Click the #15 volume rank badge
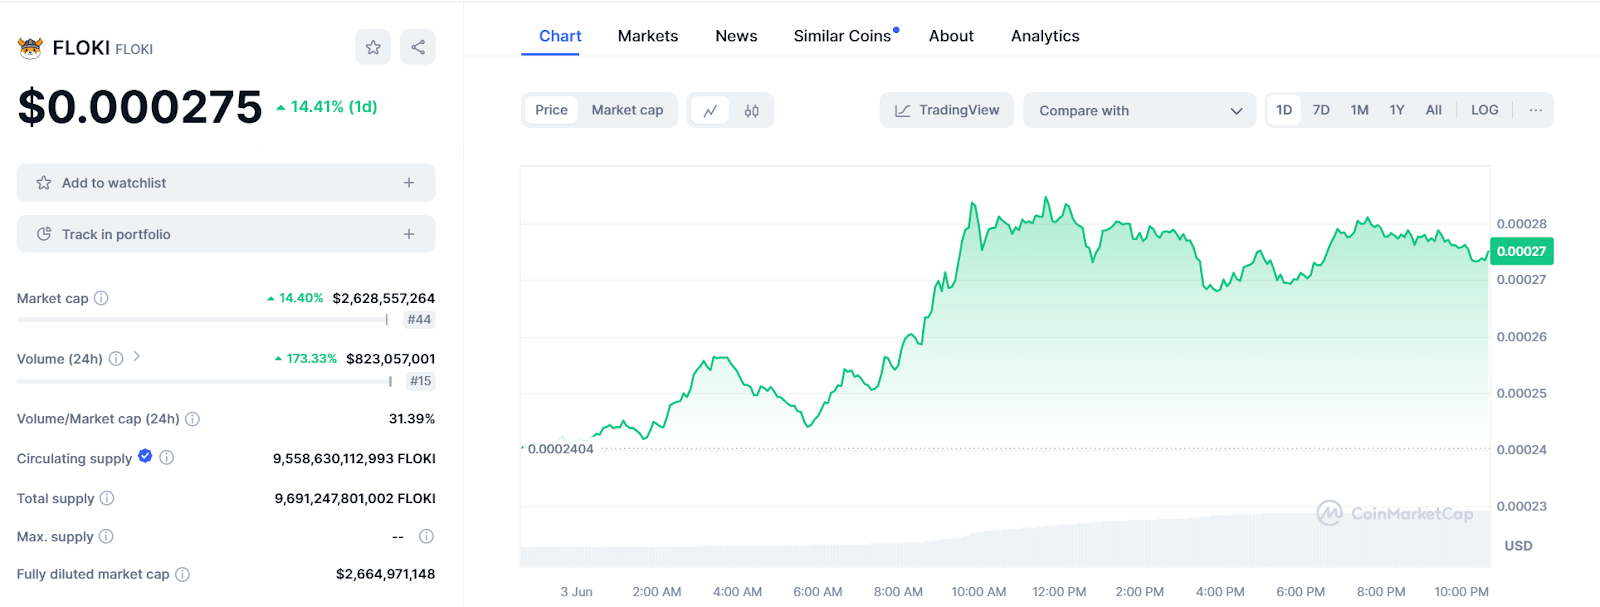 pos(420,381)
